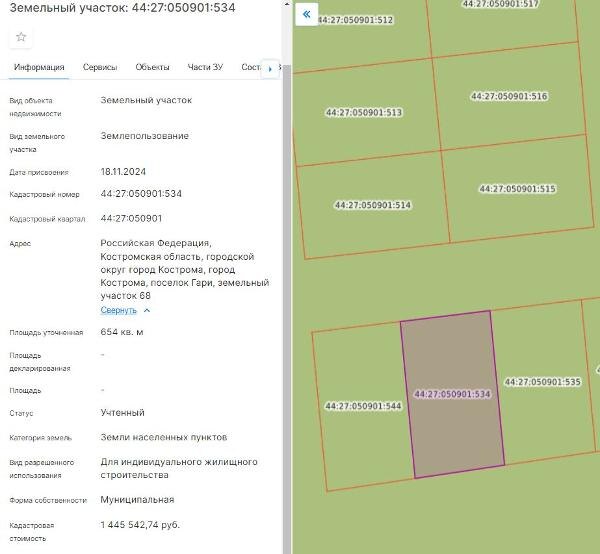Show more tabs using the right arrow
This screenshot has width=600, height=554.
(270, 69)
